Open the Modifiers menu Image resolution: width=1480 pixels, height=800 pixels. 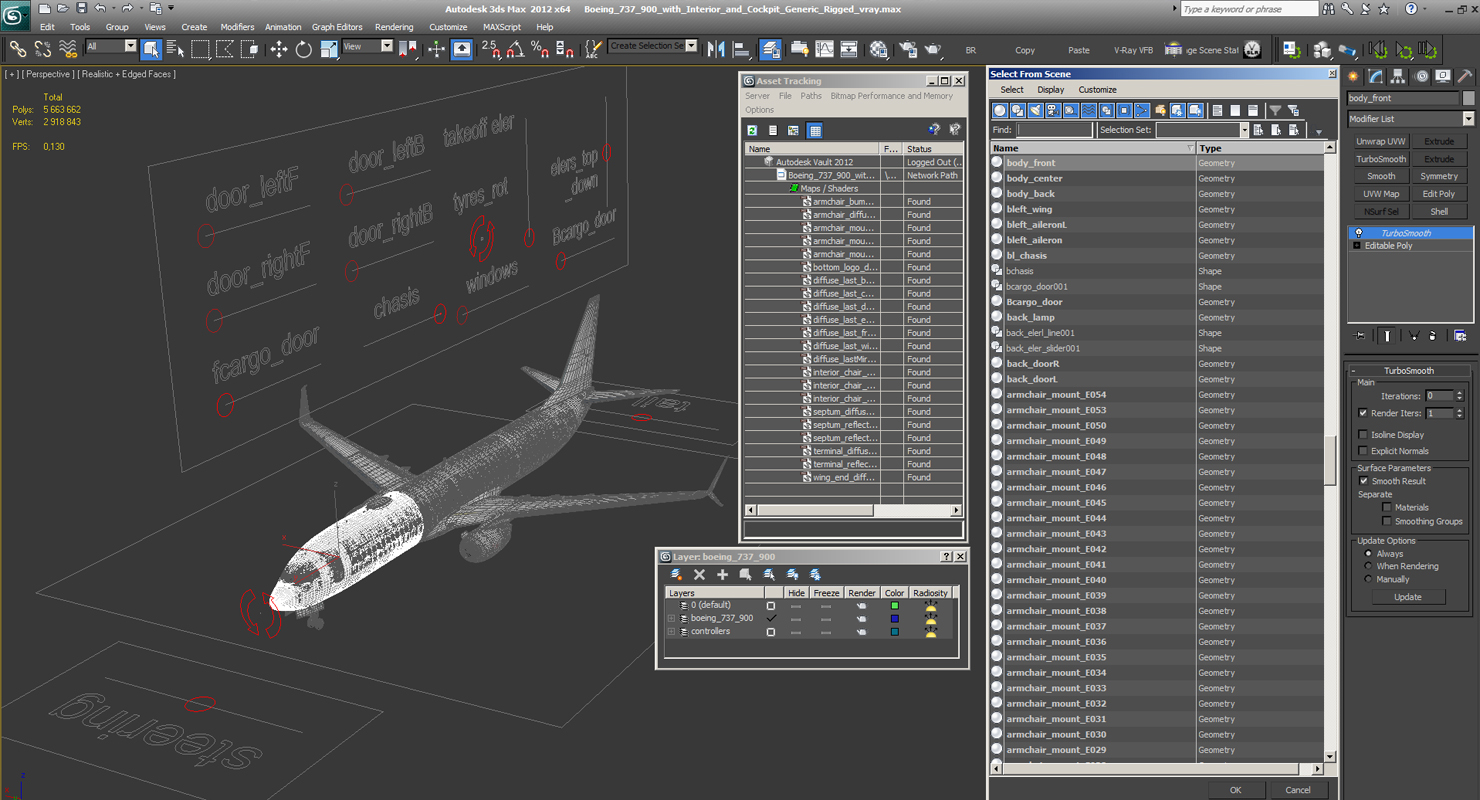point(237,27)
